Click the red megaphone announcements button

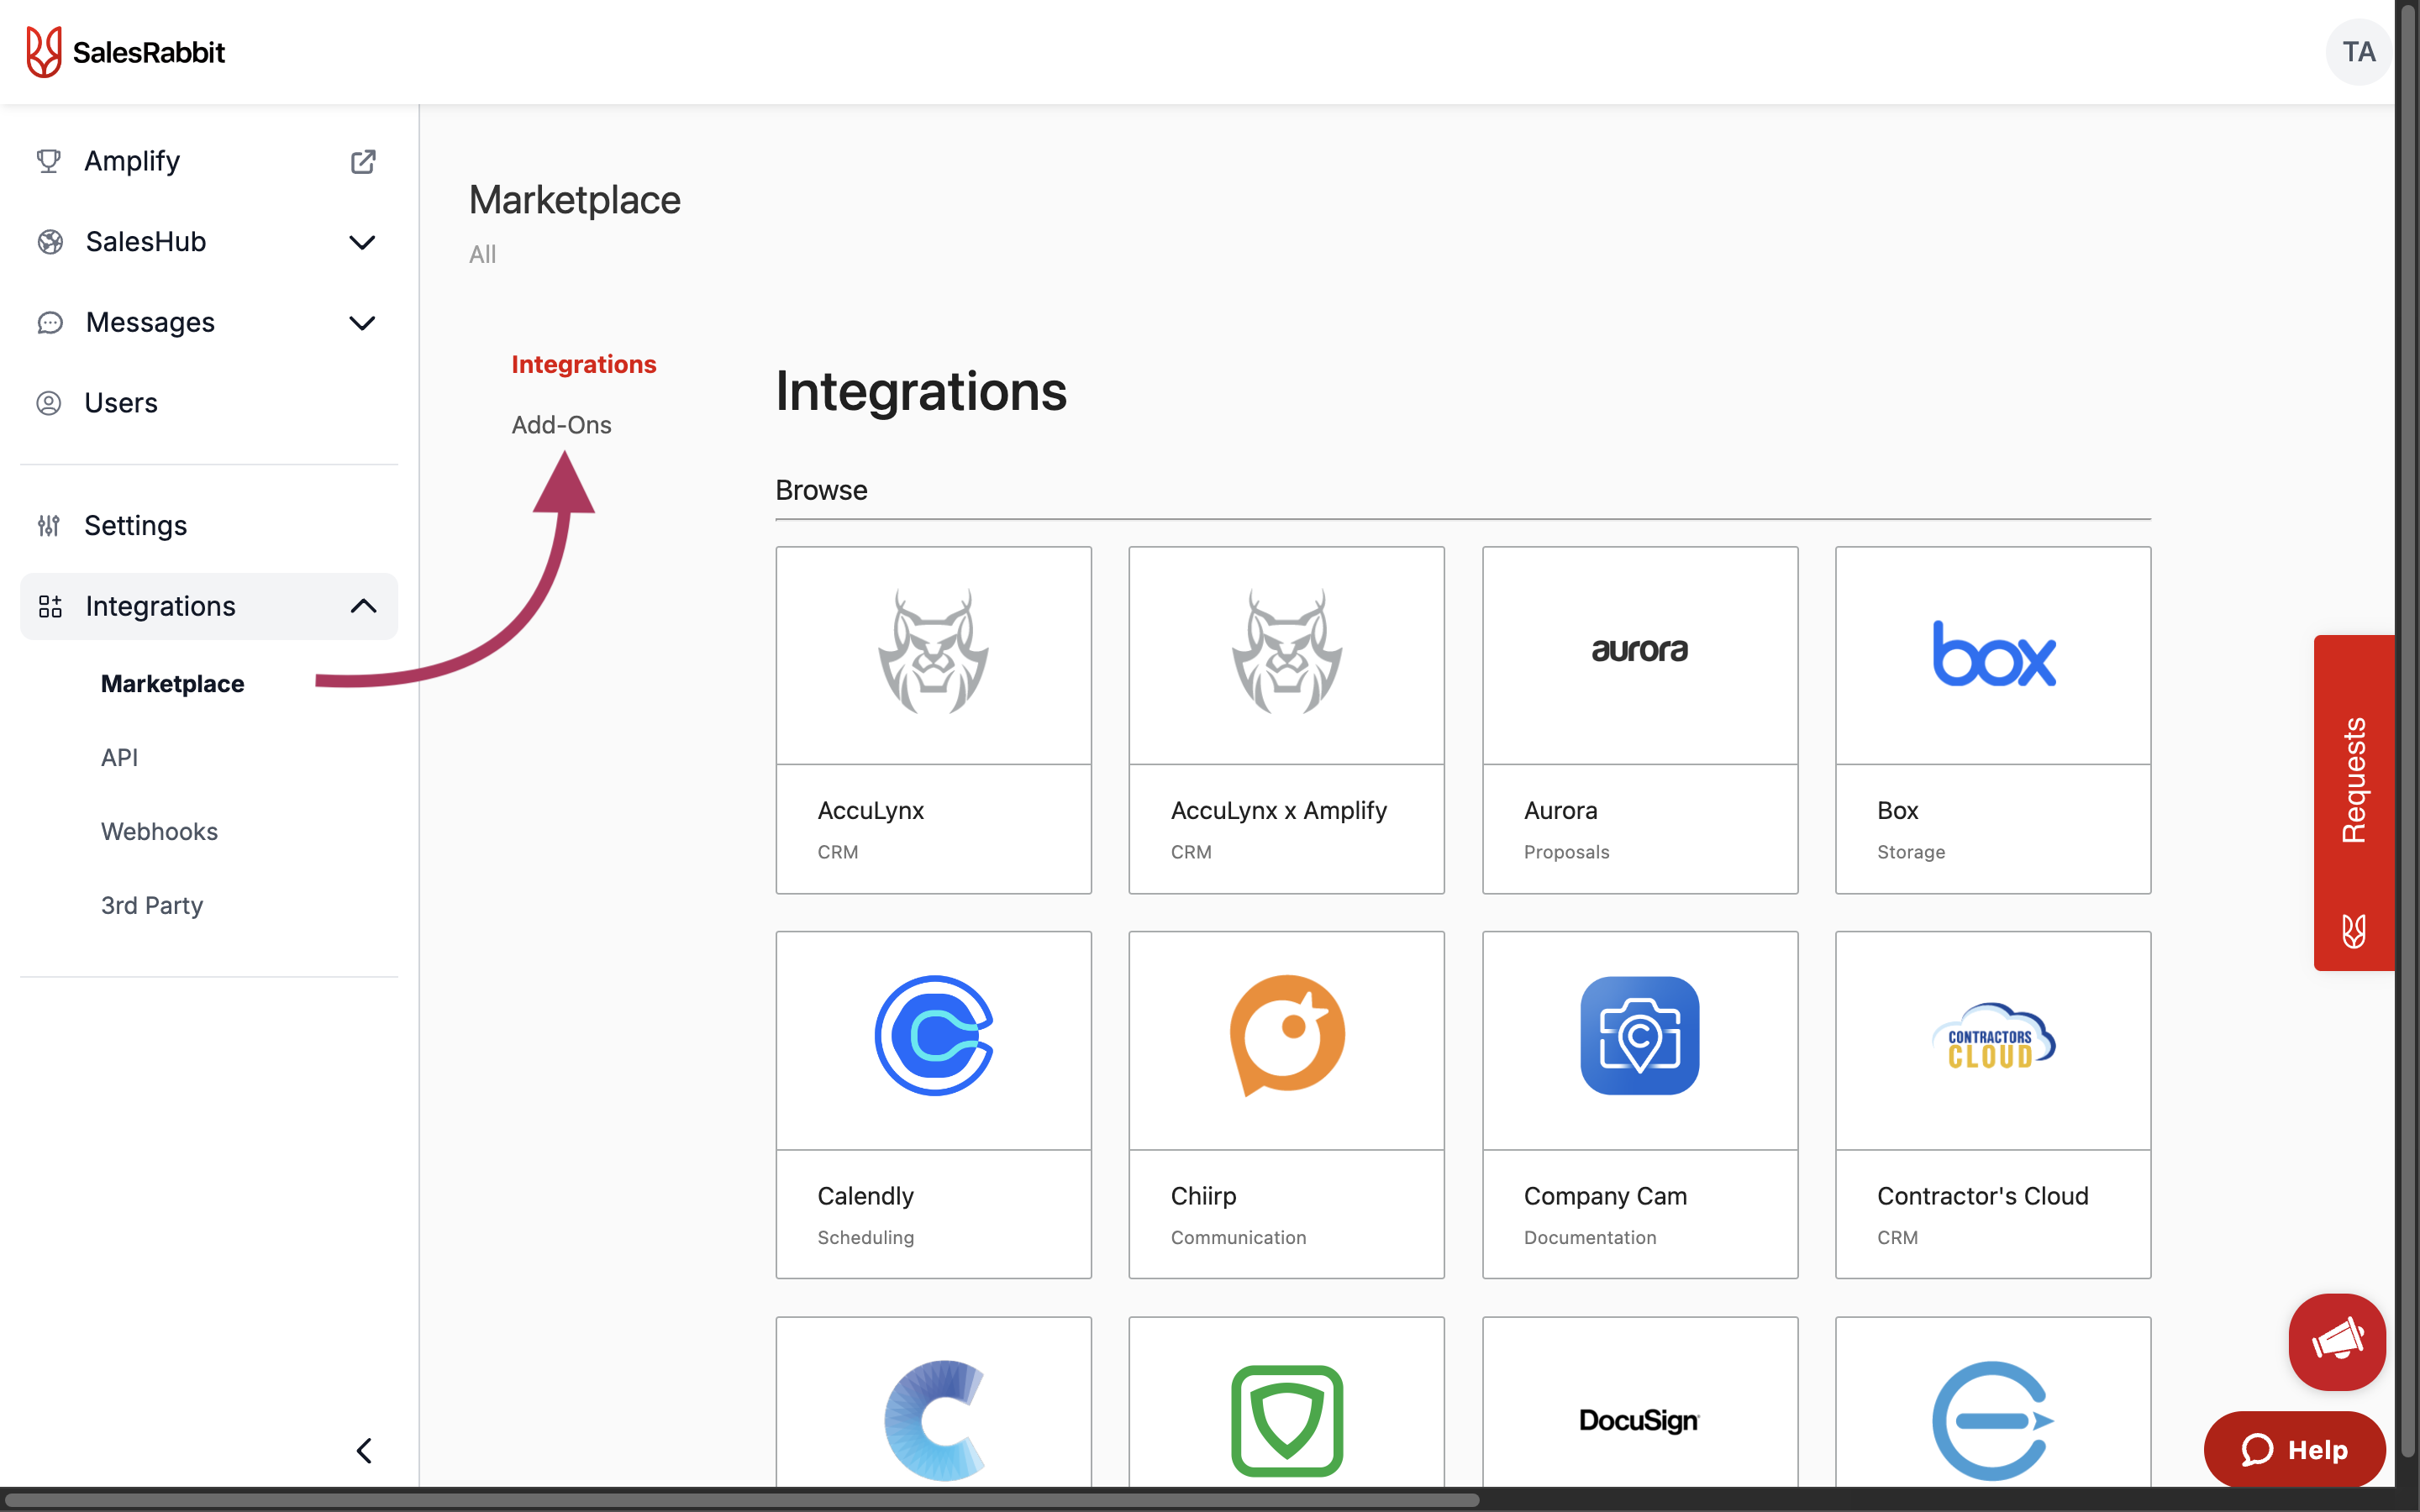tap(2337, 1341)
